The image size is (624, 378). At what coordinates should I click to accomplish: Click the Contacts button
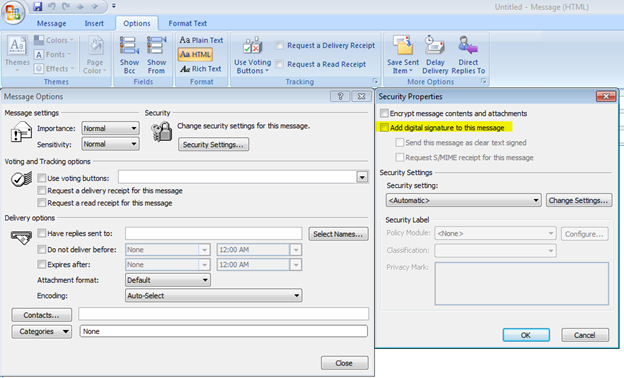point(41,315)
